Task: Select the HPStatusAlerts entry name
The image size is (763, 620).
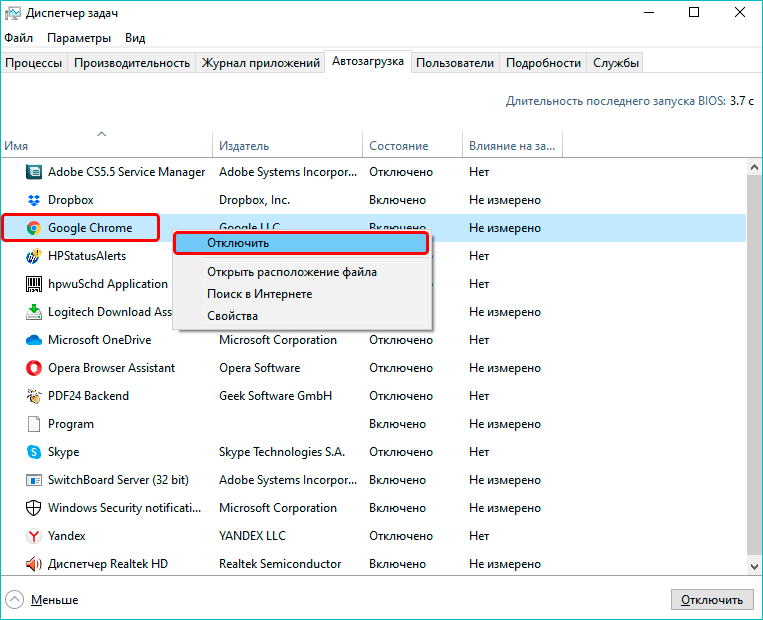Action: pyautogui.click(x=87, y=256)
